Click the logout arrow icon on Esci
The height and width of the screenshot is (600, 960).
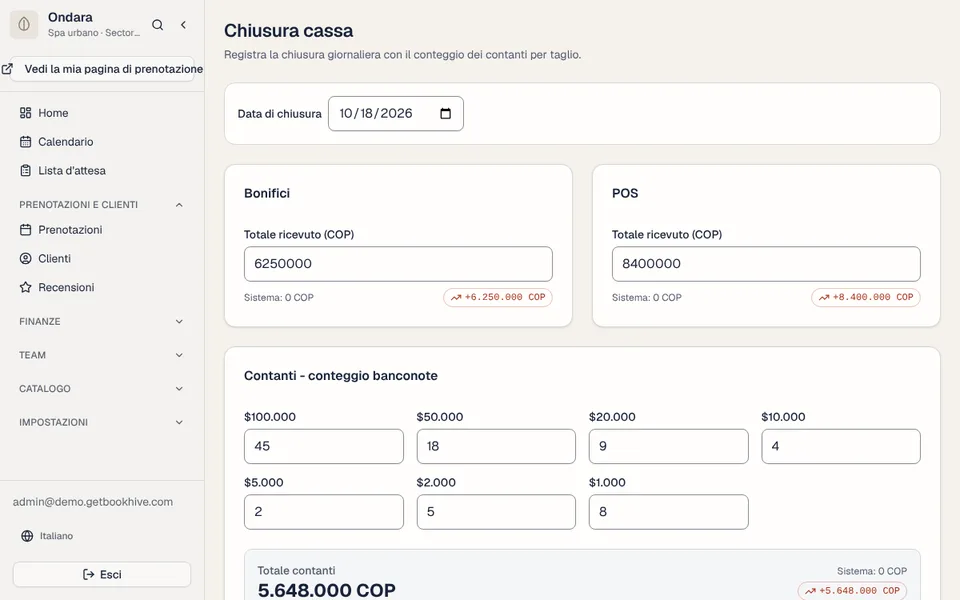88,574
